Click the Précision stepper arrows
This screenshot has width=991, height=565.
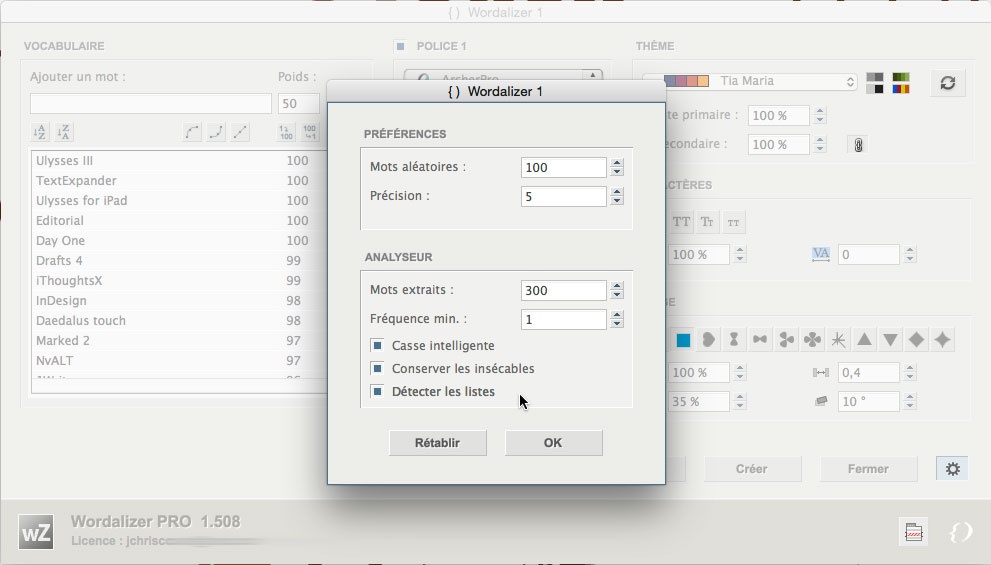[x=617, y=197]
